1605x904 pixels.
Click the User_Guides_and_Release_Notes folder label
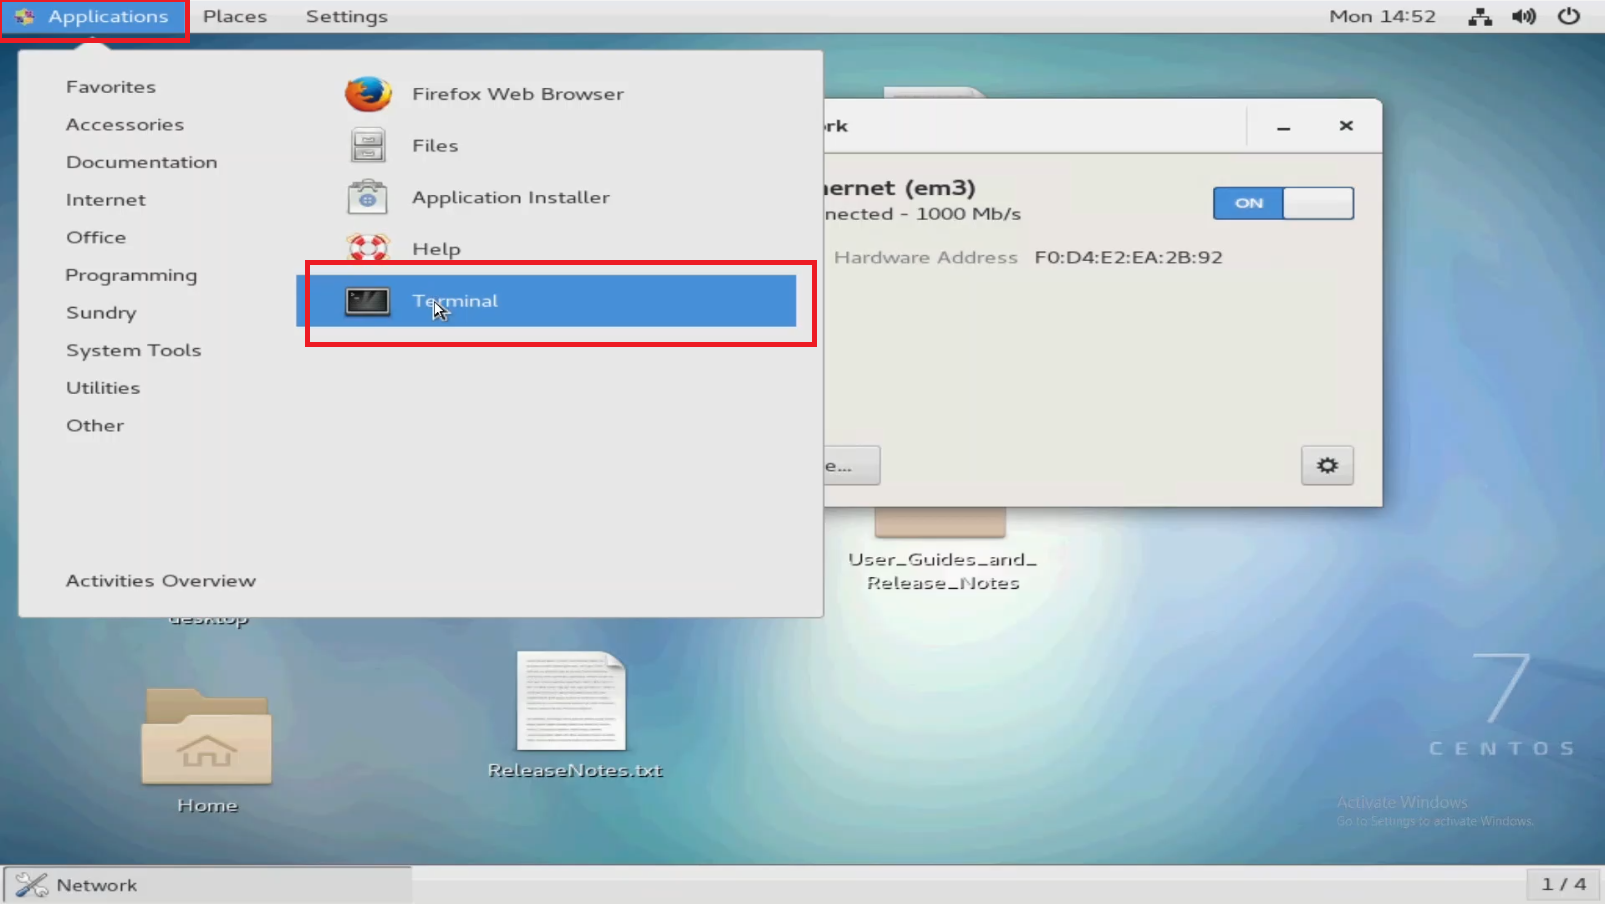point(942,571)
